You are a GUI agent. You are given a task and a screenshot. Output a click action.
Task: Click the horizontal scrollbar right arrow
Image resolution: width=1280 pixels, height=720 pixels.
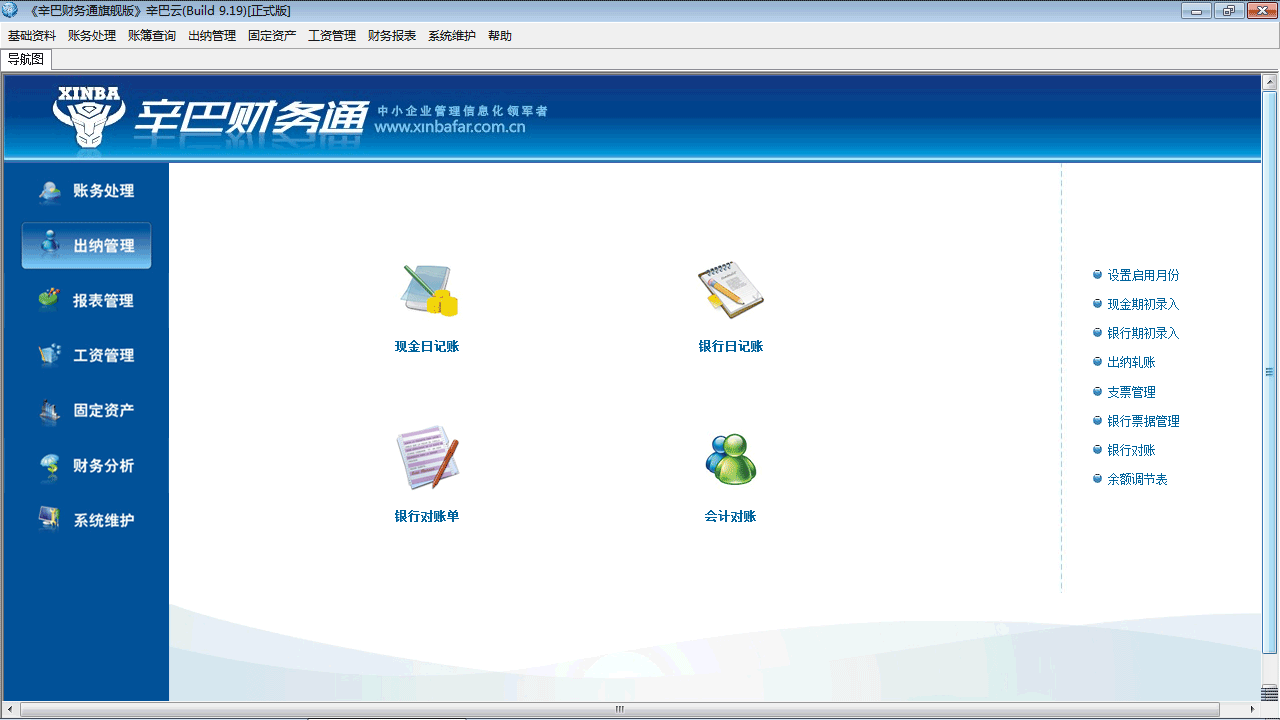[x=1254, y=709]
